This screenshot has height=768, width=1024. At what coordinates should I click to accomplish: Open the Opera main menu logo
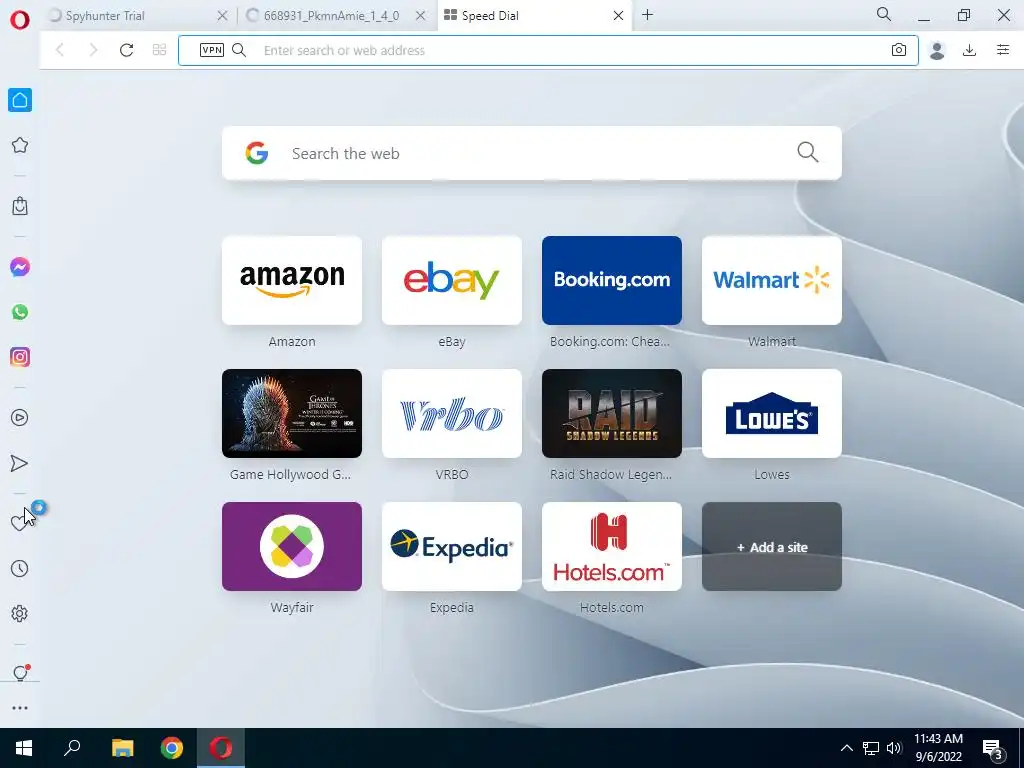point(20,20)
